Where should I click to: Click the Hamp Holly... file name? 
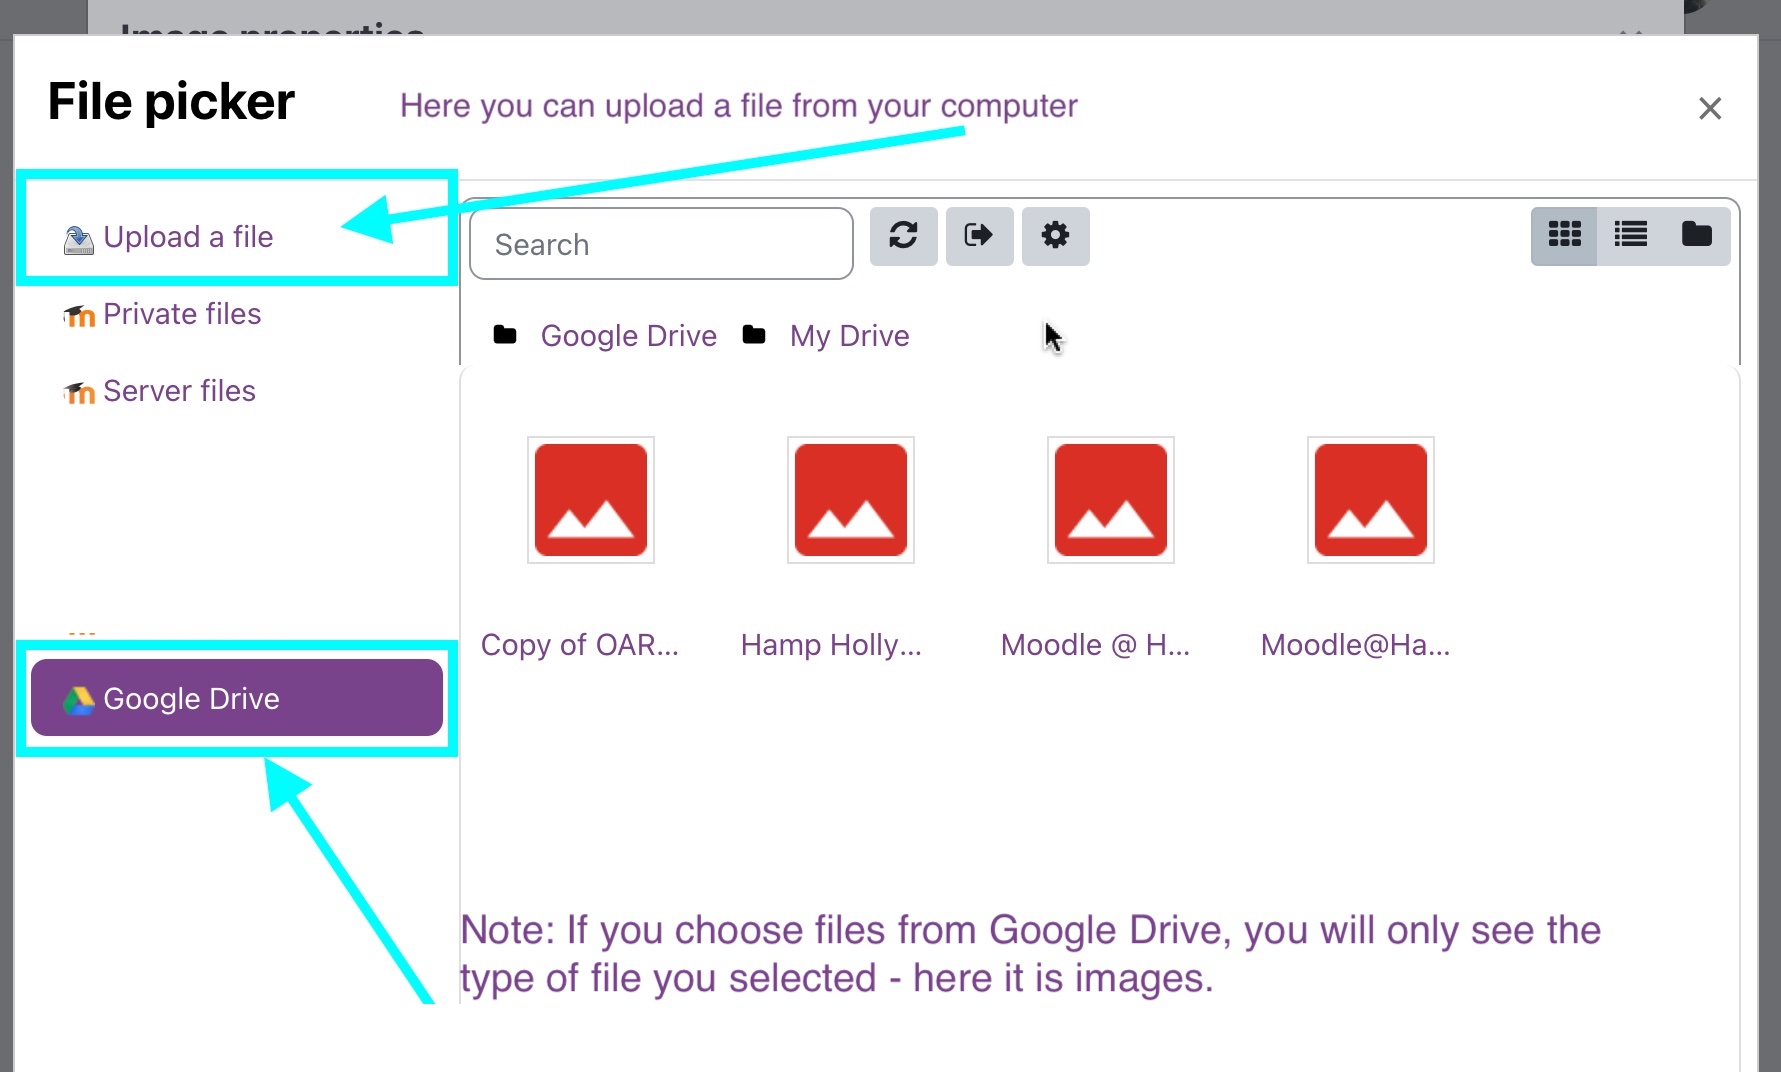[831, 645]
